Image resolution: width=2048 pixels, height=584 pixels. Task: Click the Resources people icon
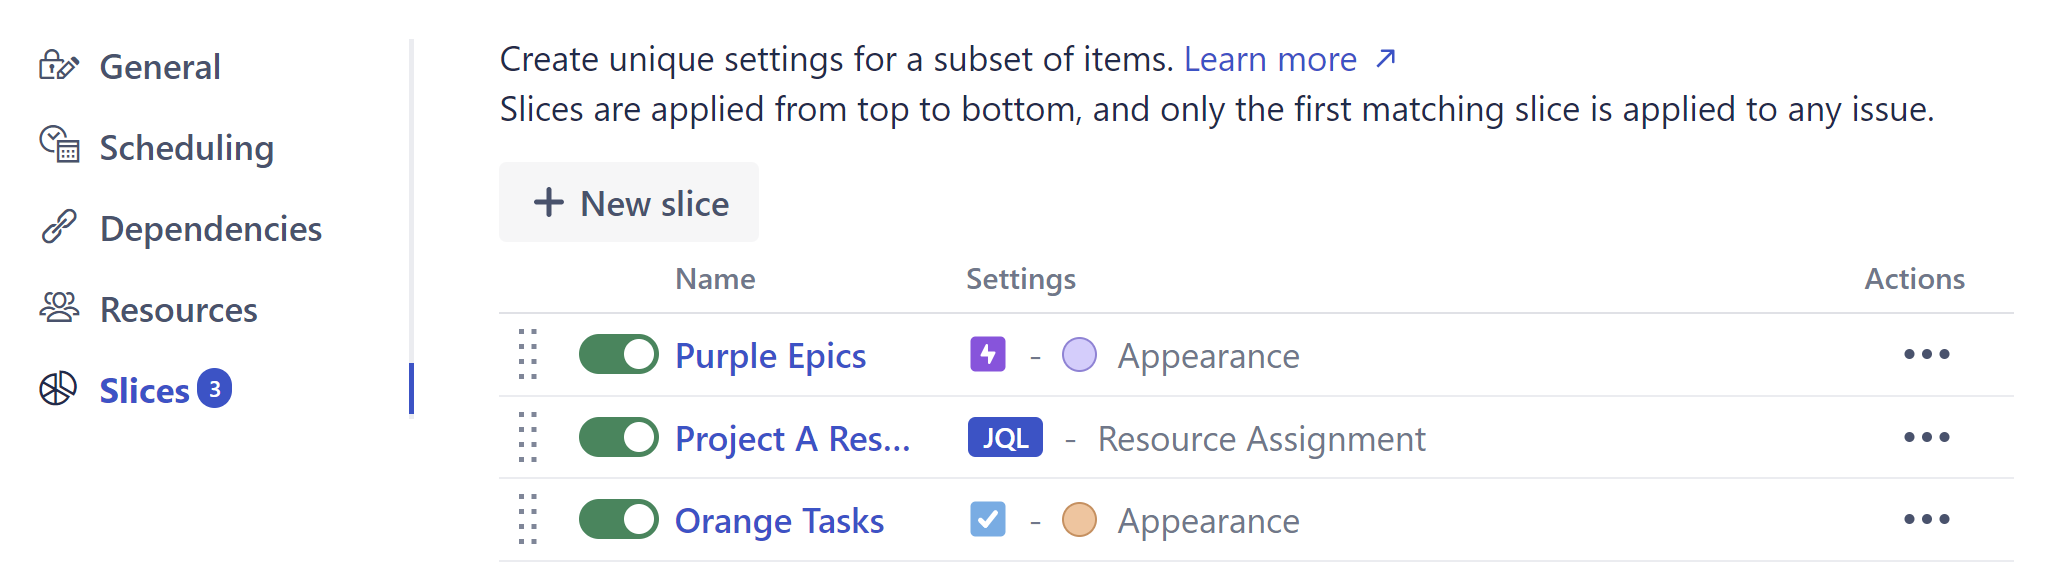pos(59,308)
